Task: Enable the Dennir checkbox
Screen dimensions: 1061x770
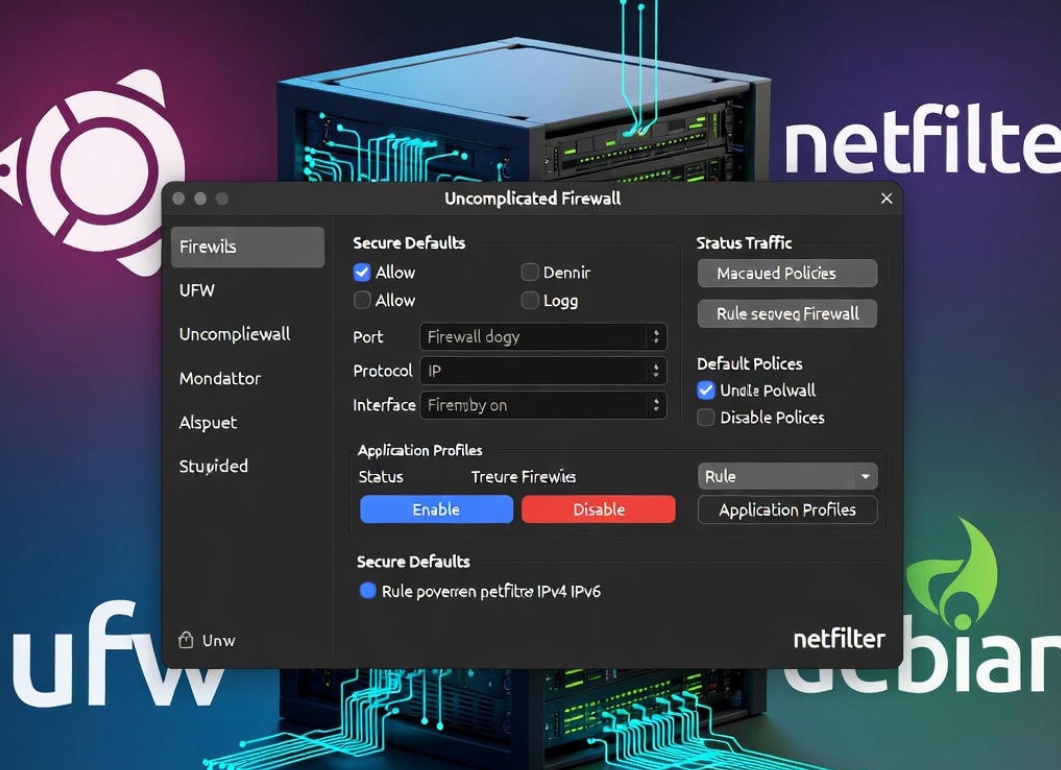Action: coord(530,272)
